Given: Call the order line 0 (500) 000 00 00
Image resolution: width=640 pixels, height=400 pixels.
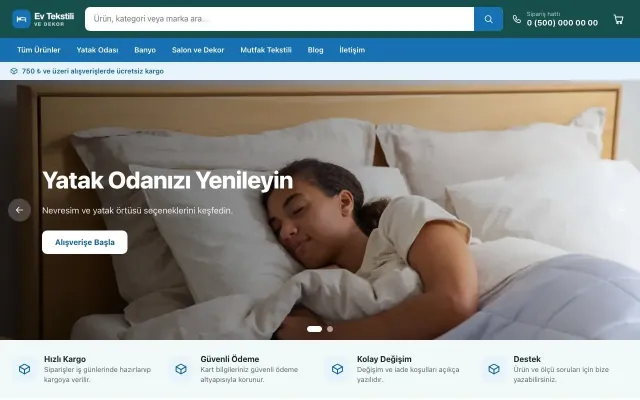Looking at the screenshot, I should tap(562, 23).
